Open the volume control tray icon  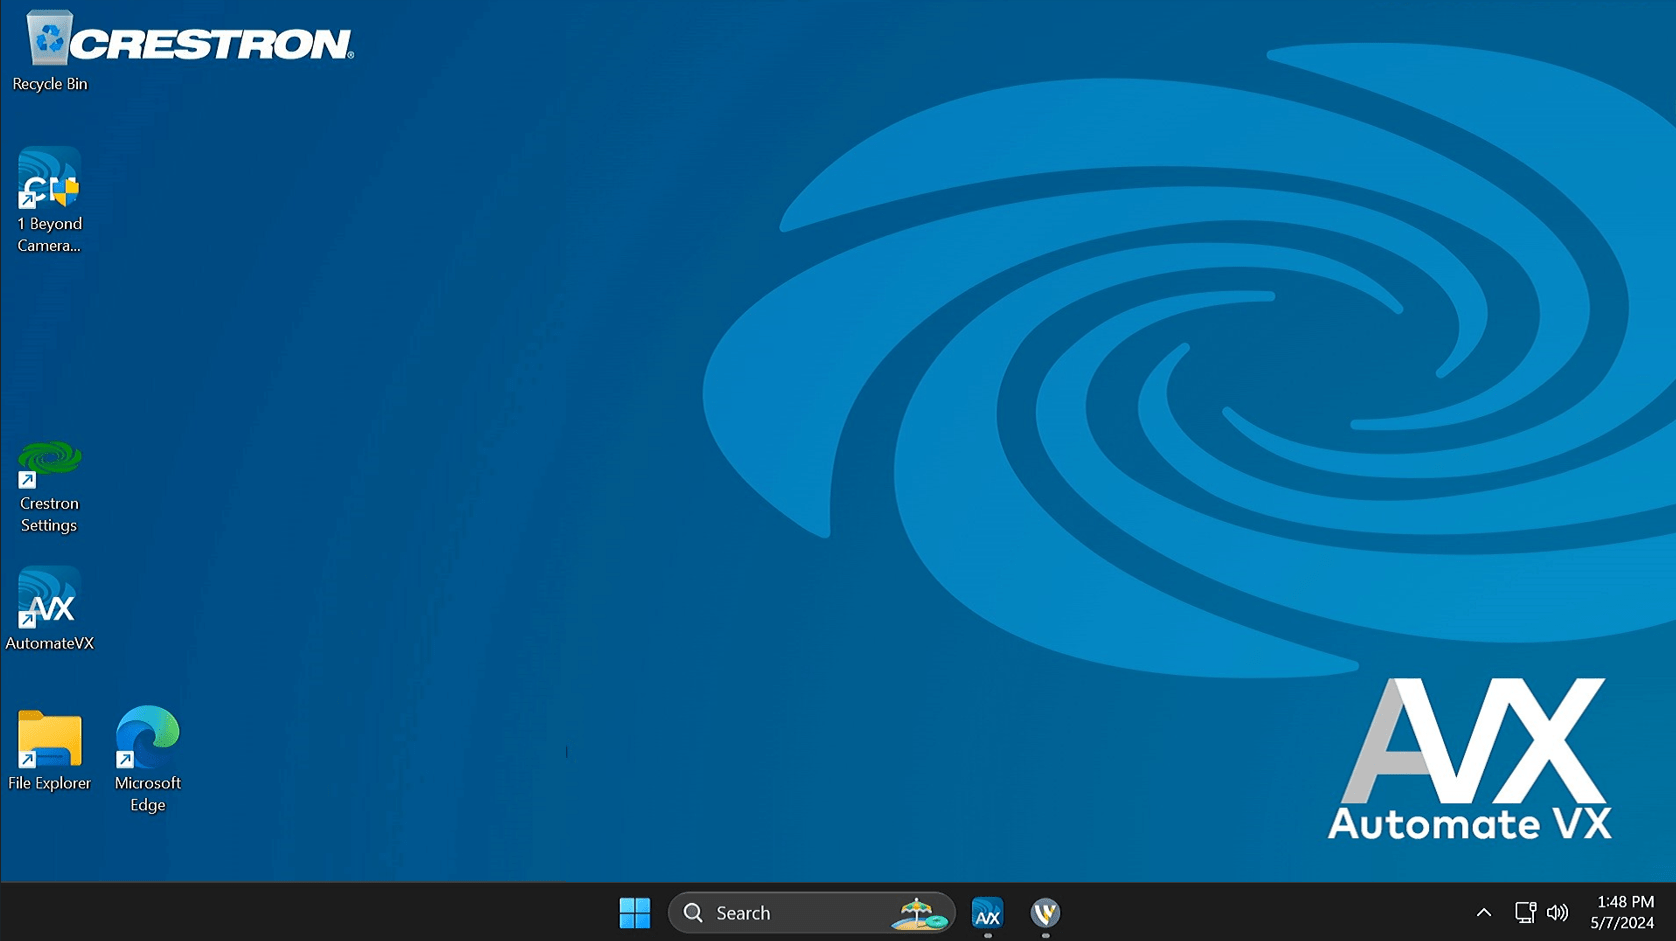click(1557, 913)
